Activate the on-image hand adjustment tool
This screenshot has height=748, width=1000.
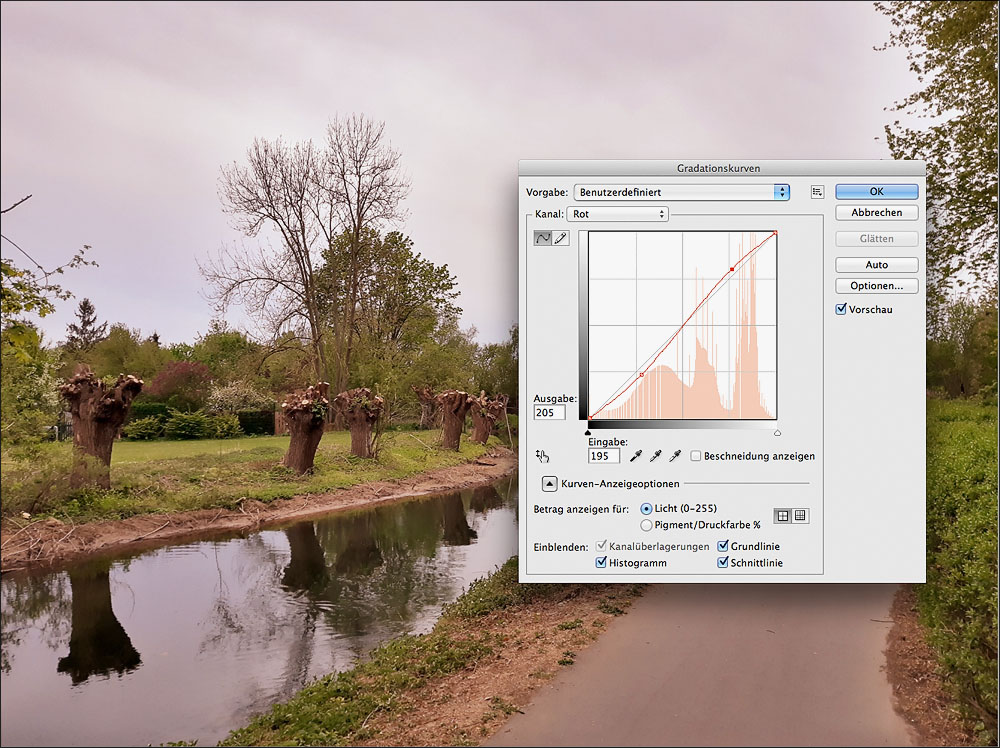click(542, 456)
